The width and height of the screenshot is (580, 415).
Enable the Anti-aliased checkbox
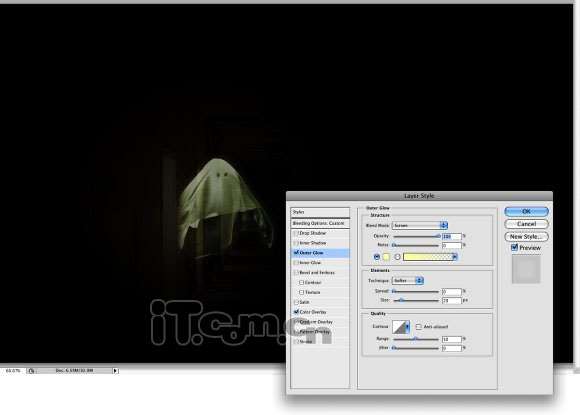pos(419,327)
